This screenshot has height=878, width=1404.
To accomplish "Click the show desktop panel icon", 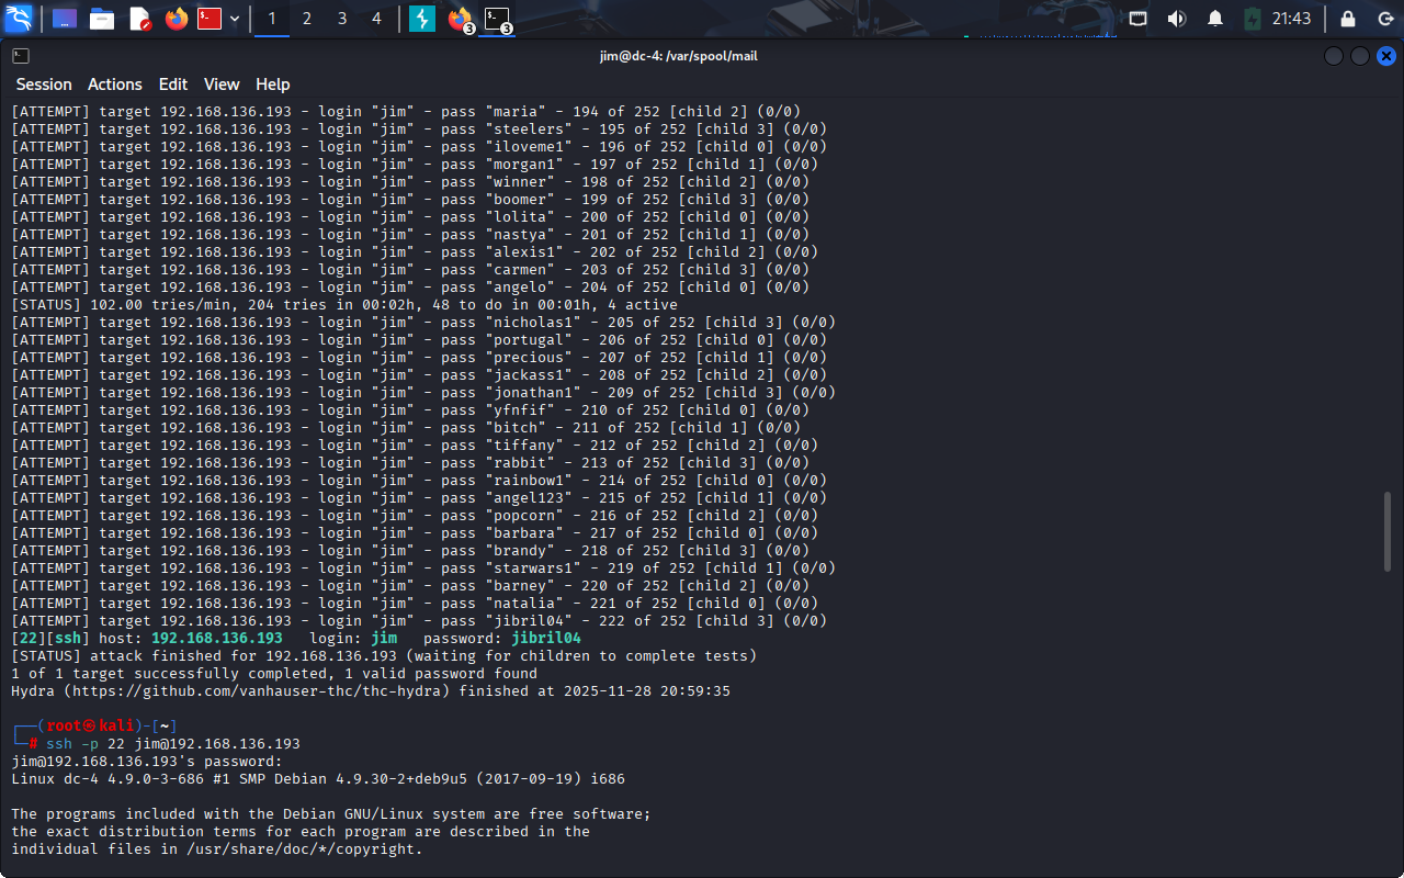I will [64, 18].
